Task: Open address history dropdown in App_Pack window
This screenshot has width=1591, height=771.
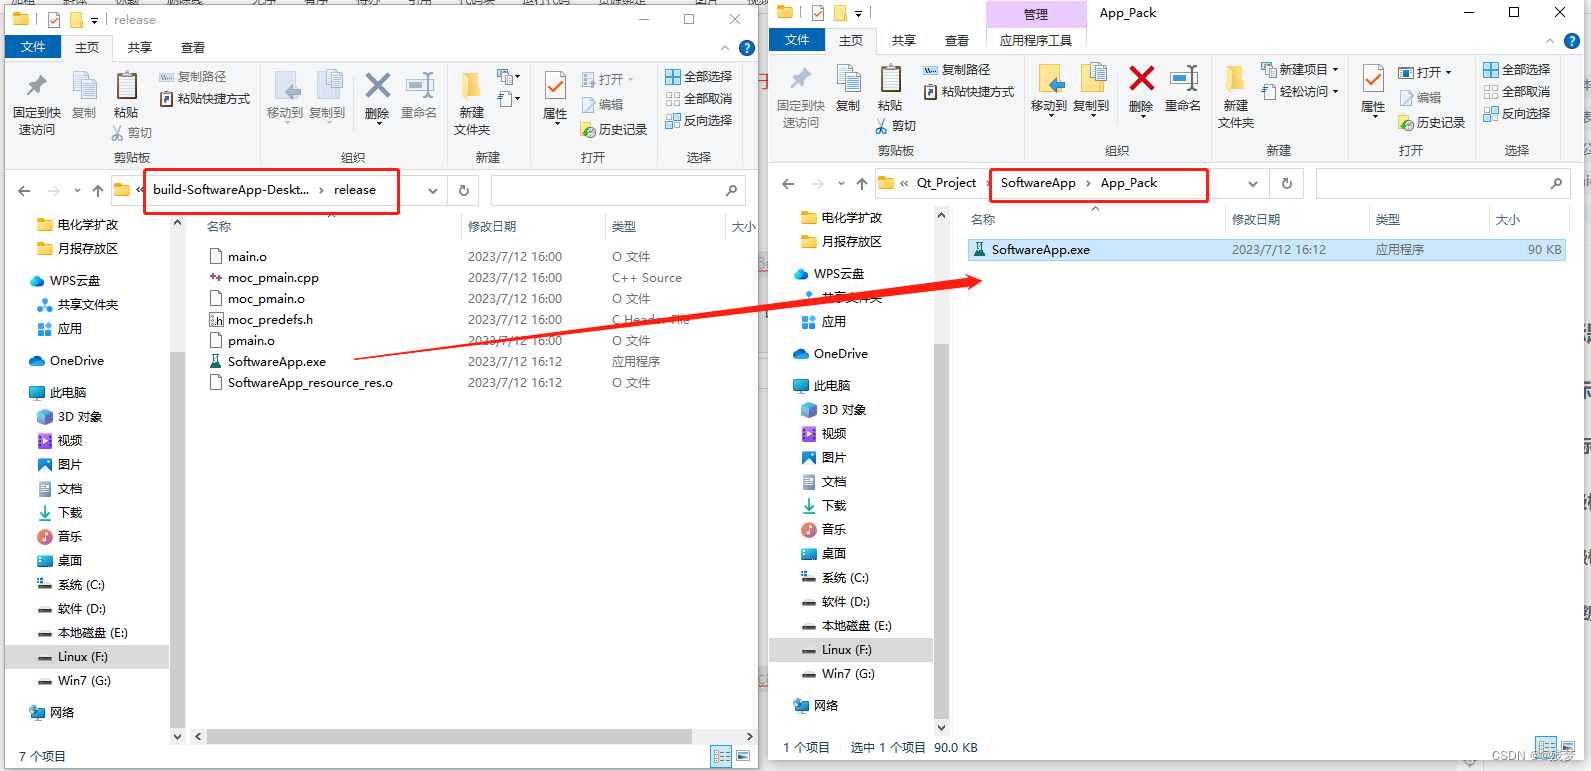Action: (x=1253, y=183)
